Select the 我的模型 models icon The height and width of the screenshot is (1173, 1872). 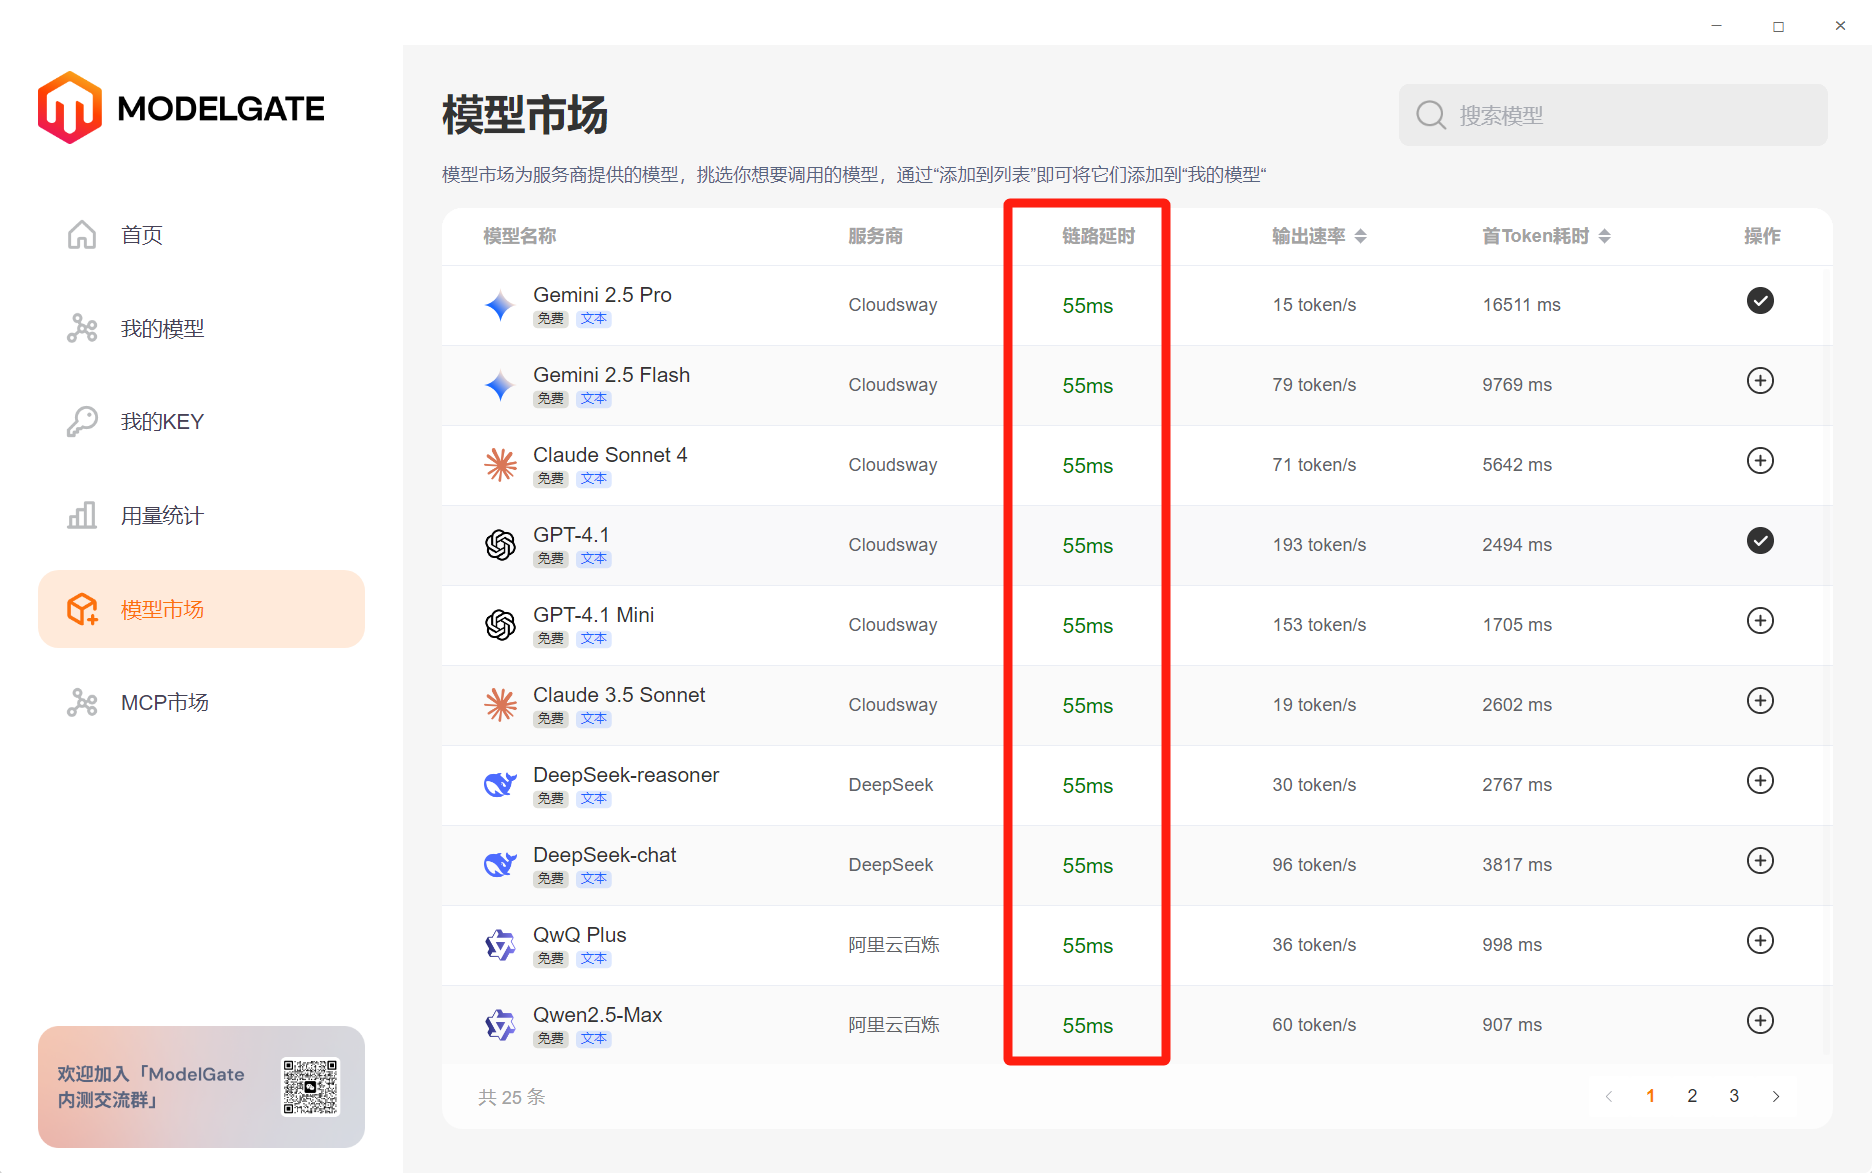click(82, 327)
